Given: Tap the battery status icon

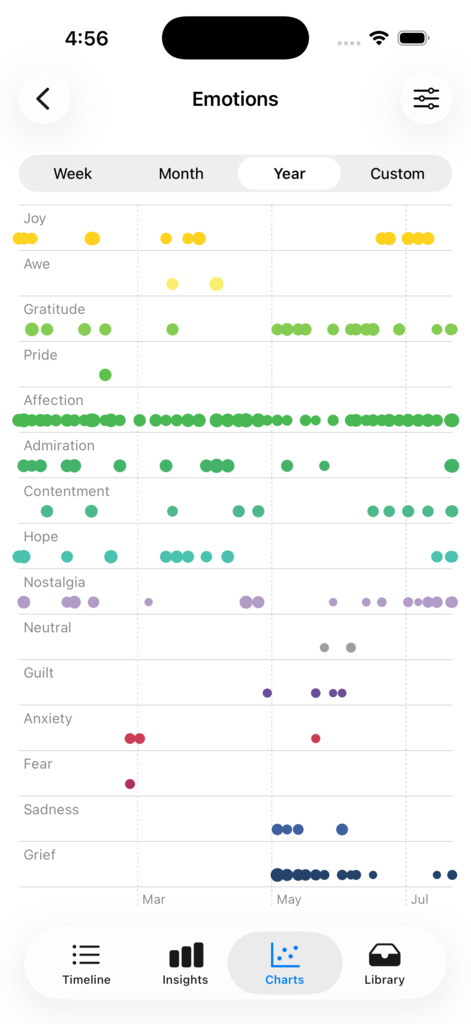Looking at the screenshot, I should click(x=413, y=39).
